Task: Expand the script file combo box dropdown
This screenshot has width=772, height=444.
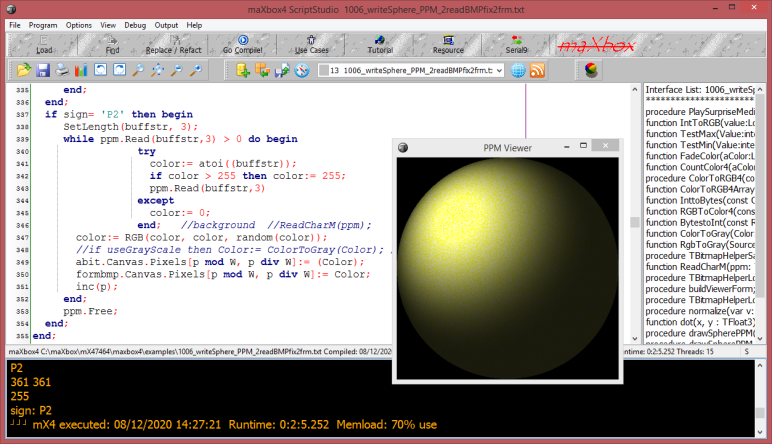Action: [499, 71]
